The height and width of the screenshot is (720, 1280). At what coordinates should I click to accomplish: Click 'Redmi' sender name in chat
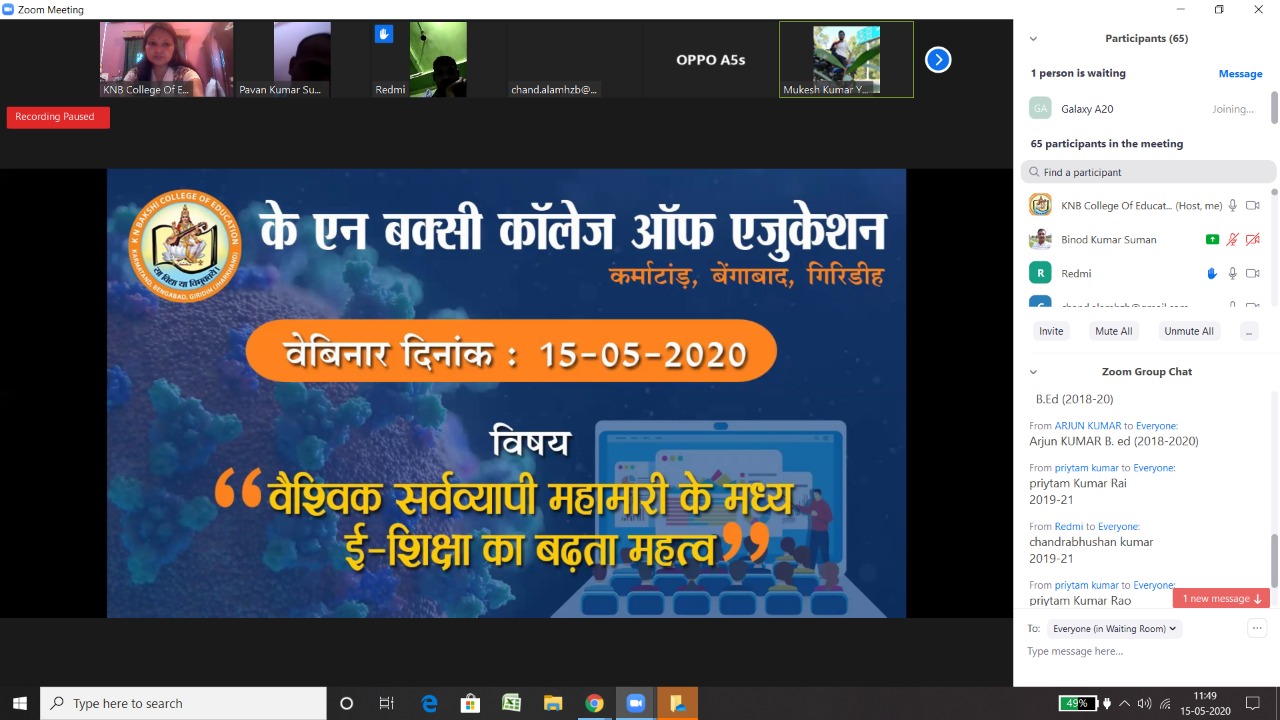point(1069,526)
